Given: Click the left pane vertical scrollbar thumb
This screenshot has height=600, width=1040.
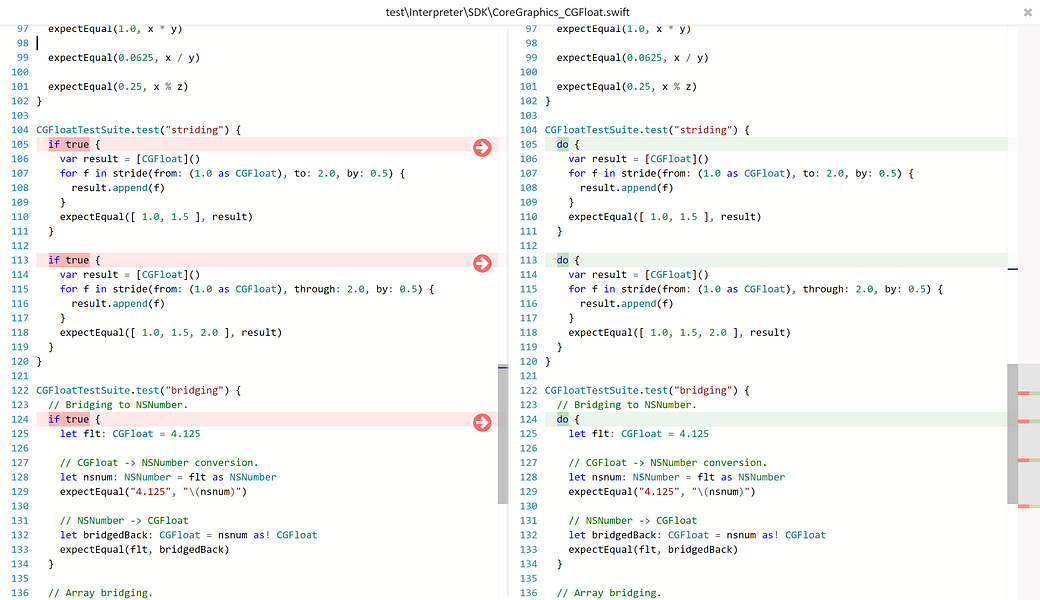Looking at the screenshot, I should [x=503, y=434].
